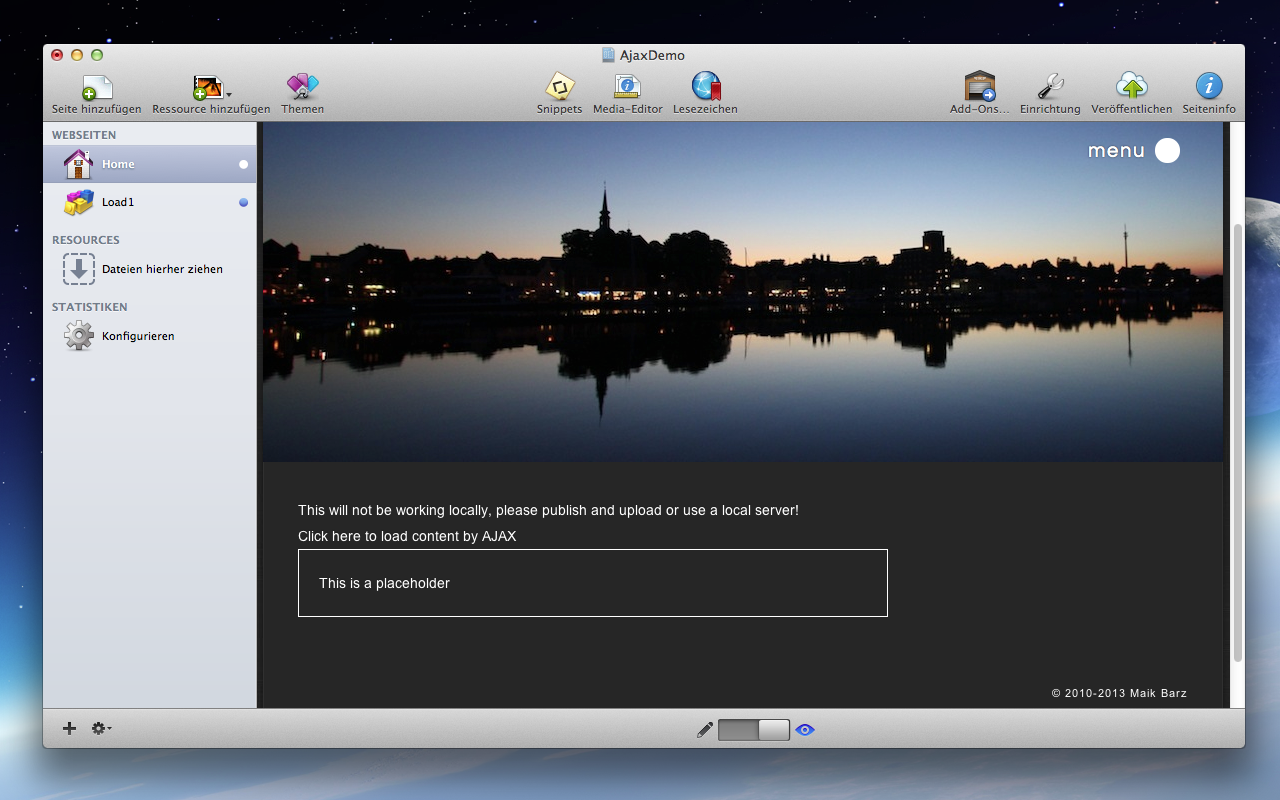This screenshot has width=1280, height=800.
Task: Click the white status dot beside Home
Action: tap(243, 164)
